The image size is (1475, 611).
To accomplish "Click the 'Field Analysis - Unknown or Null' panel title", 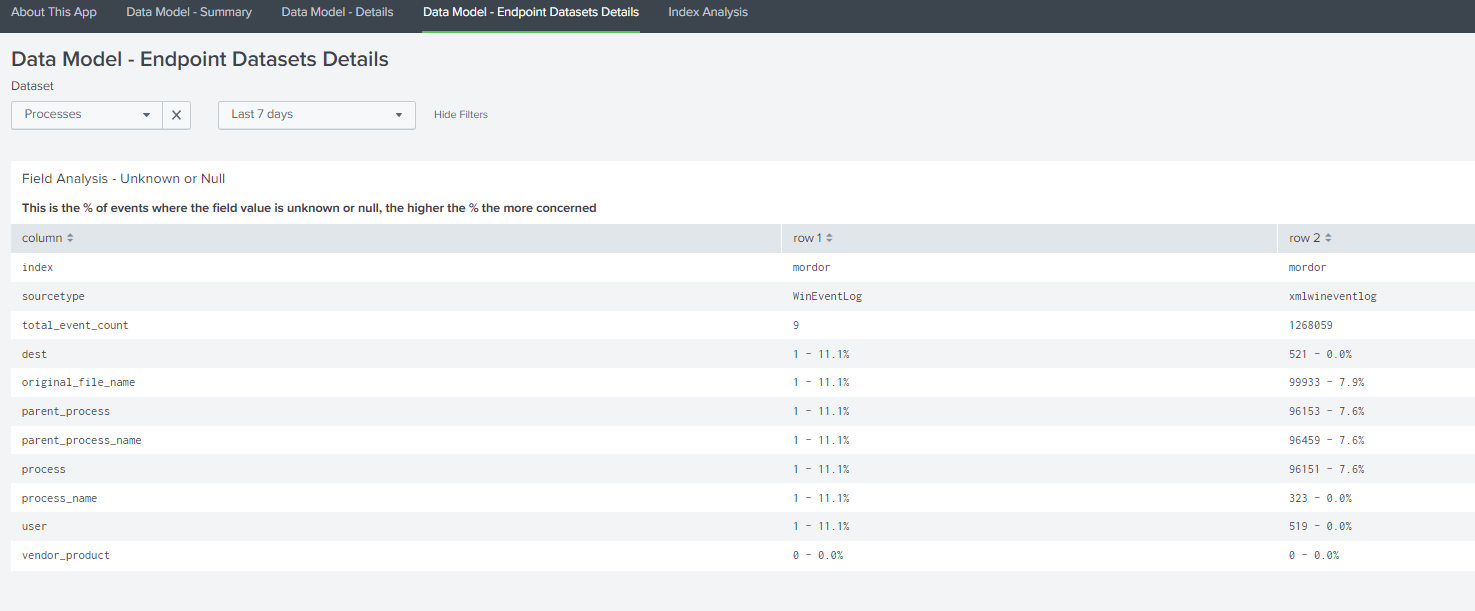I will (124, 179).
